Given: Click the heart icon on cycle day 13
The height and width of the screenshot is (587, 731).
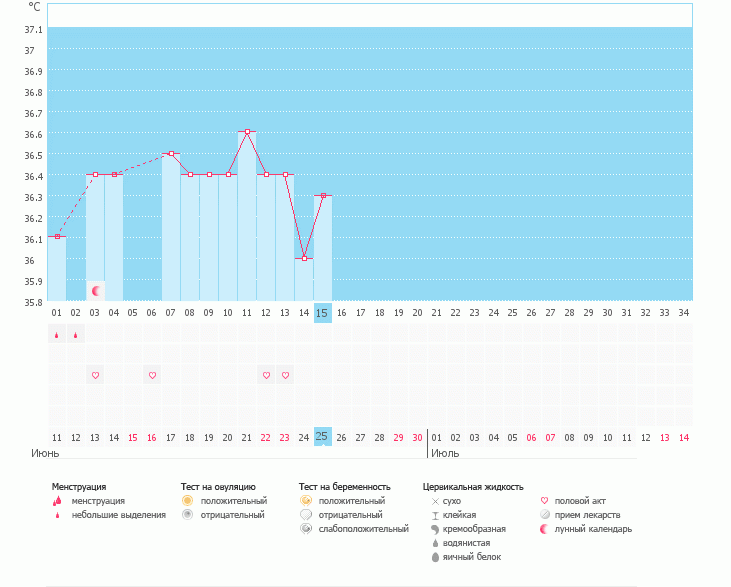Looking at the screenshot, I should 285,376.
